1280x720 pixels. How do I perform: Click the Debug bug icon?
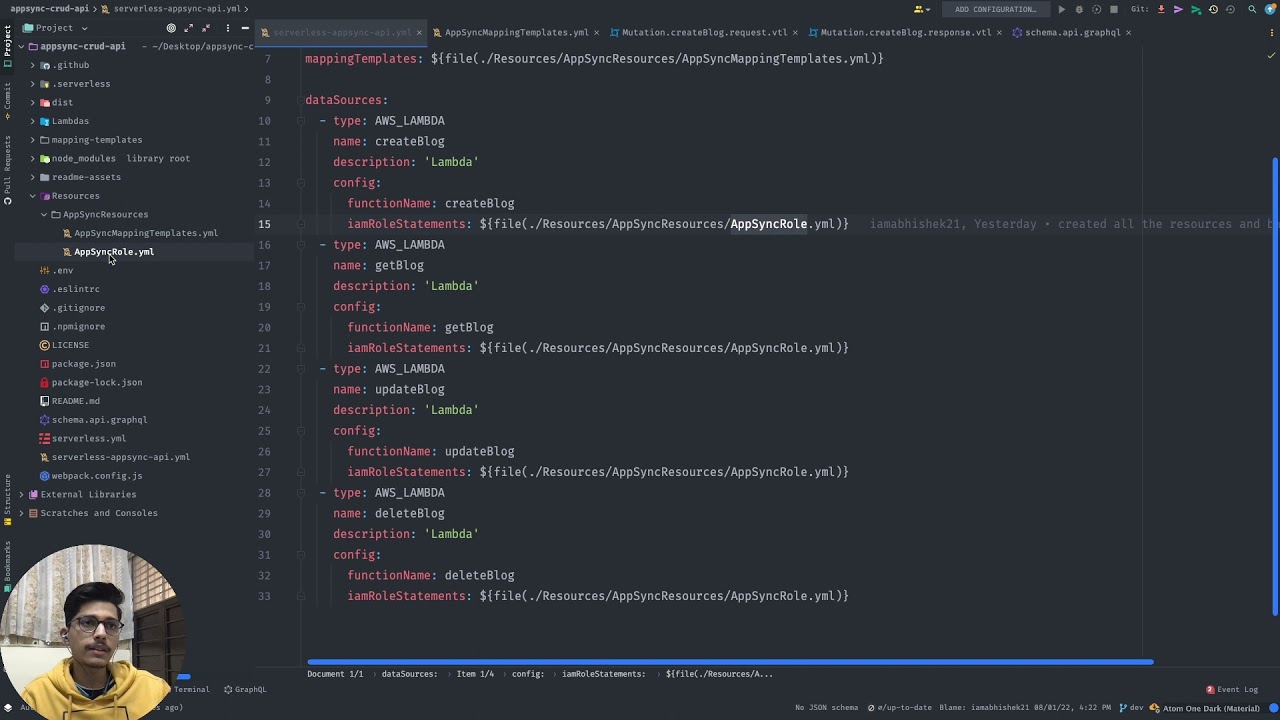[x=1079, y=9]
